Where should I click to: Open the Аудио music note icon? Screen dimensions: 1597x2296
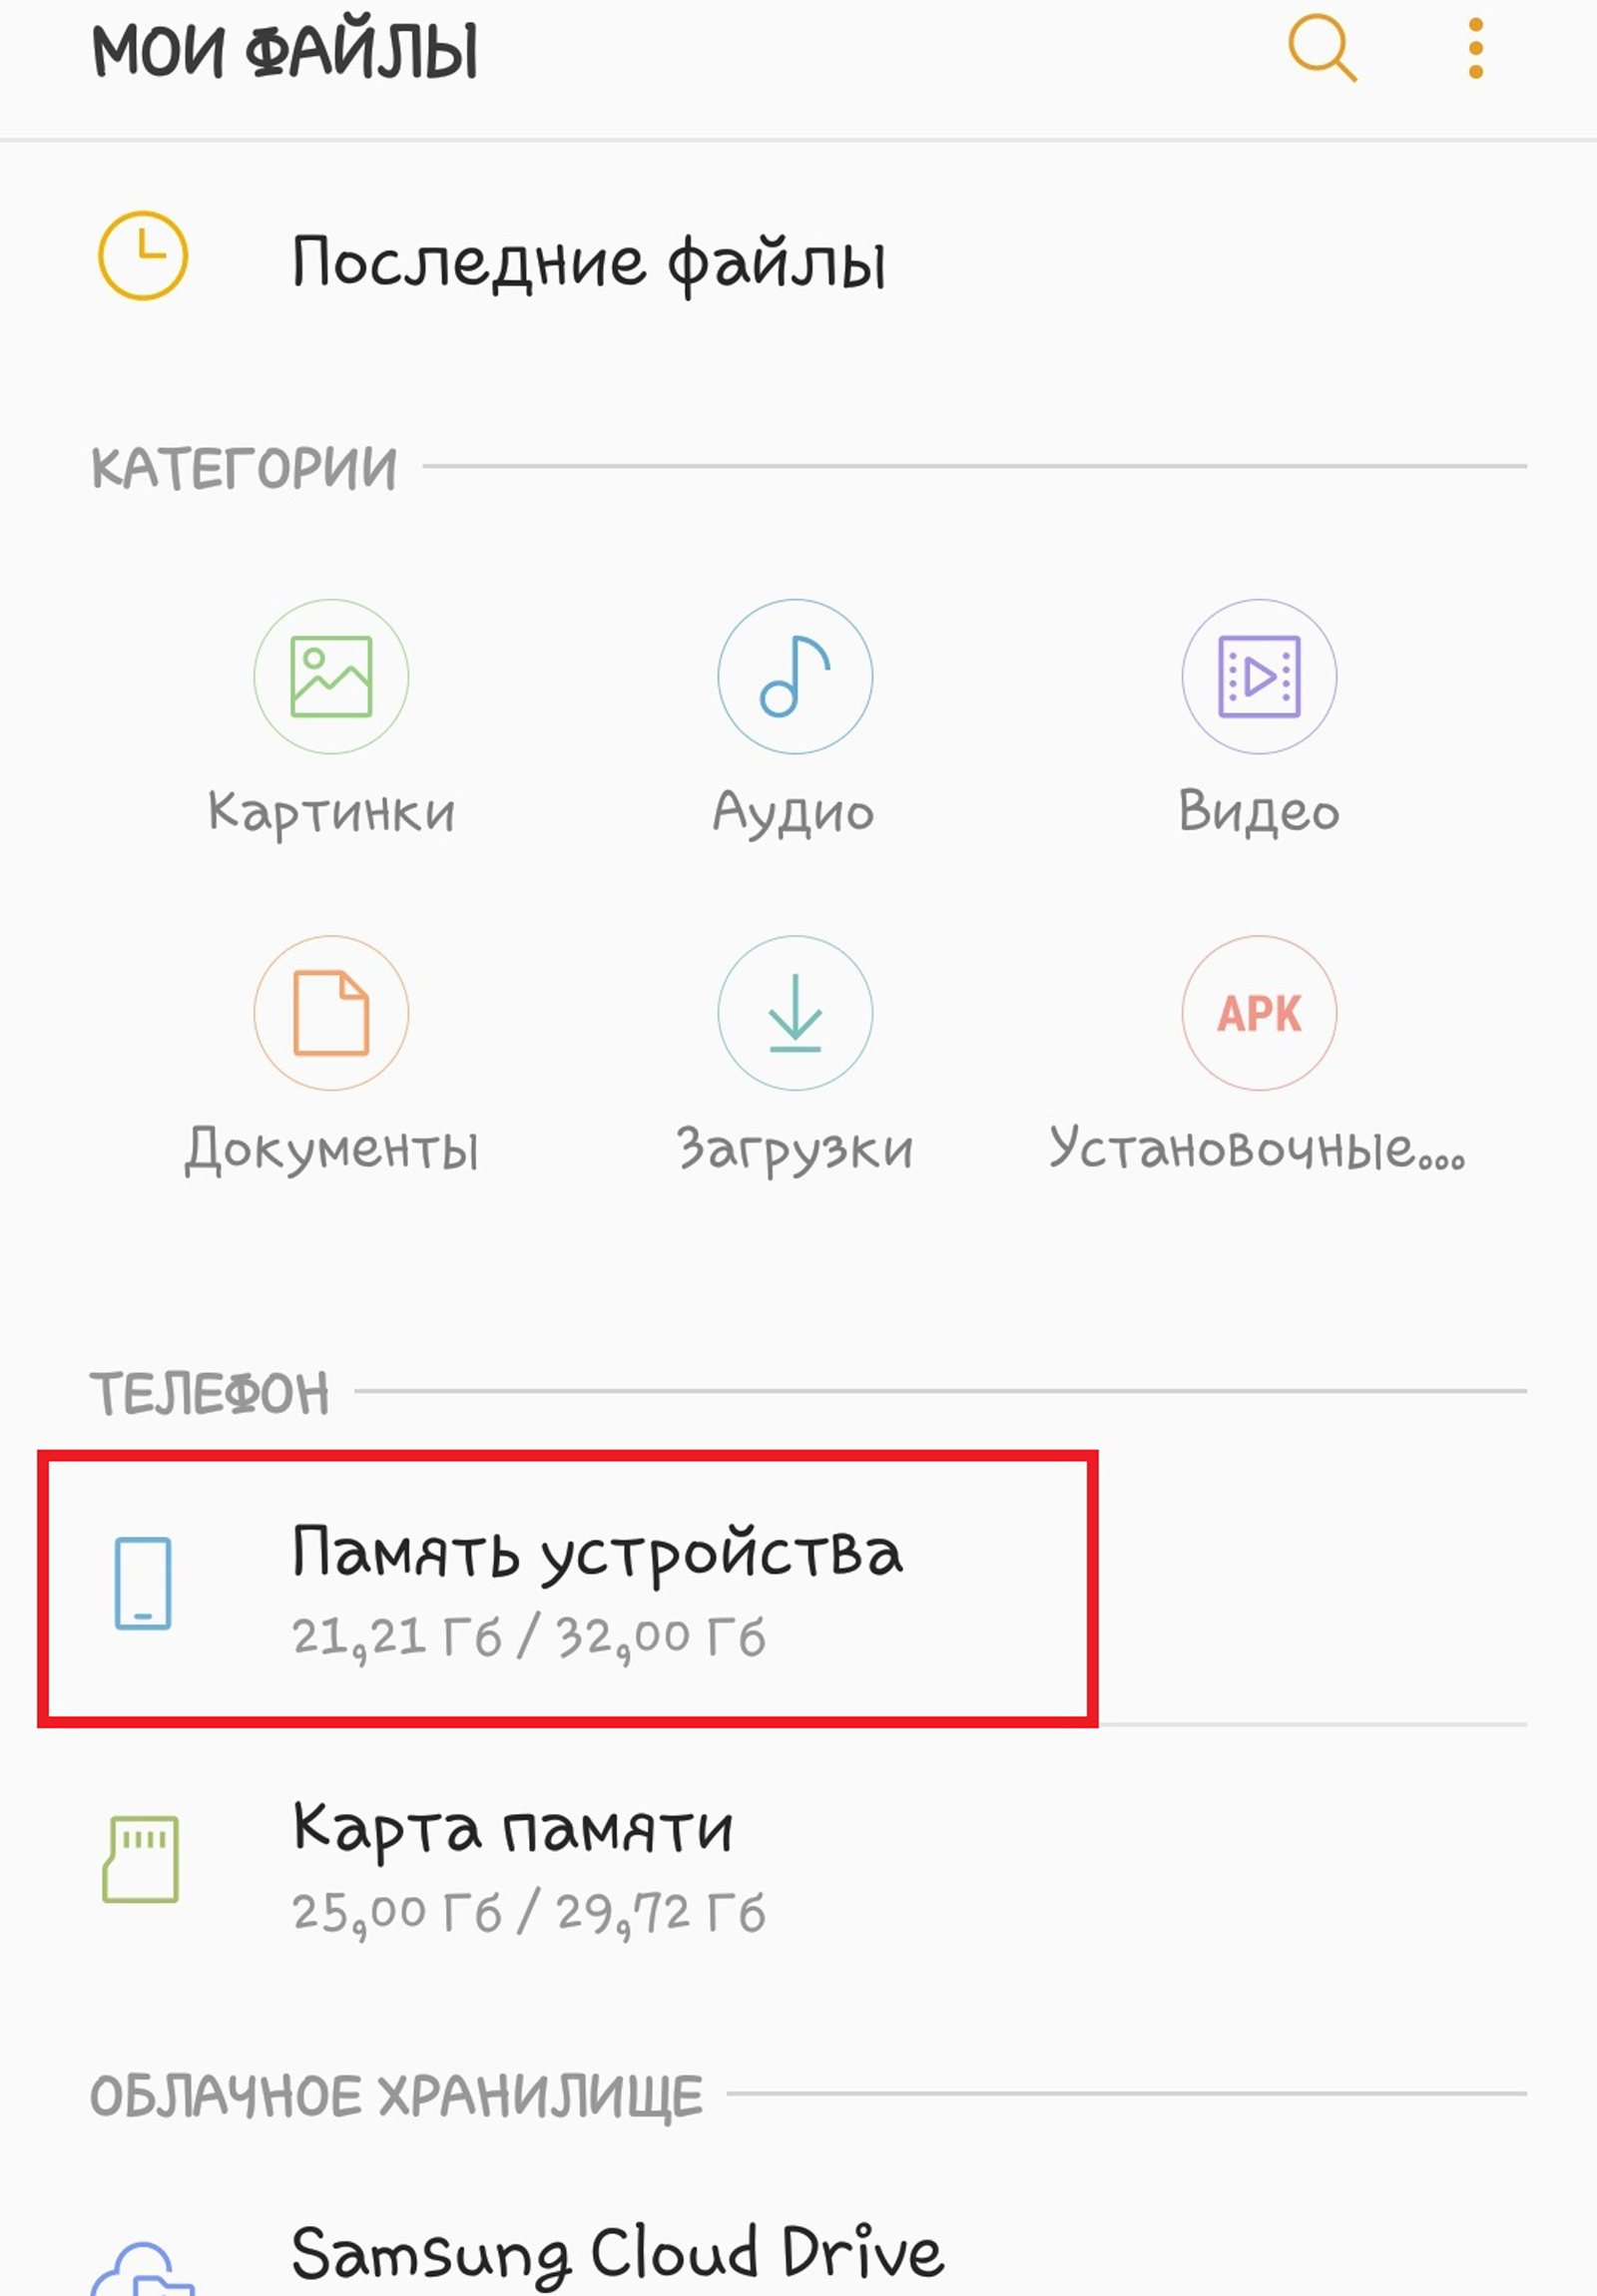click(795, 676)
